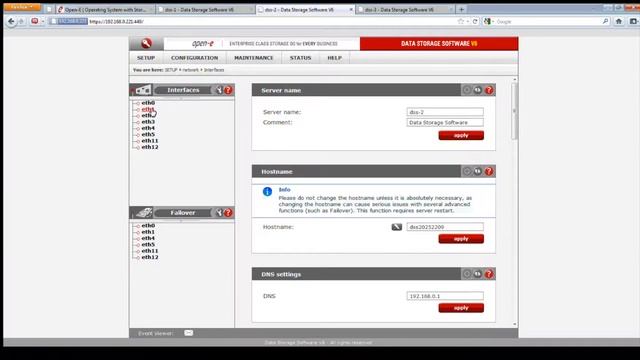This screenshot has height=360, width=640.
Task: Focus the Hostname input field
Action: [445, 227]
